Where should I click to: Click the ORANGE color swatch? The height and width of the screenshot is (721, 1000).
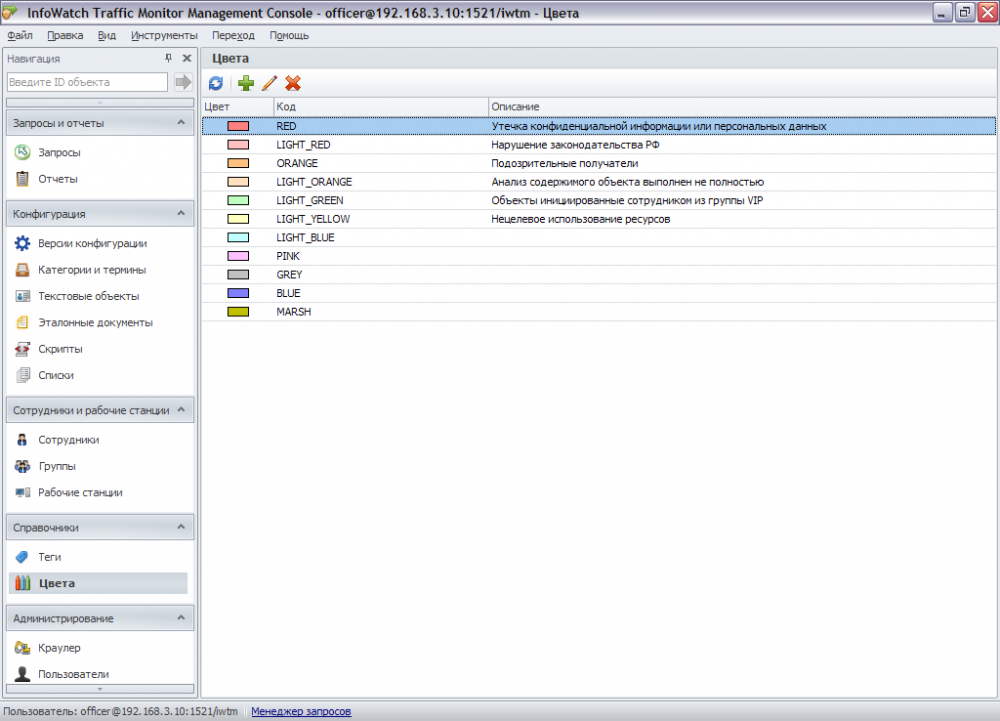click(238, 163)
